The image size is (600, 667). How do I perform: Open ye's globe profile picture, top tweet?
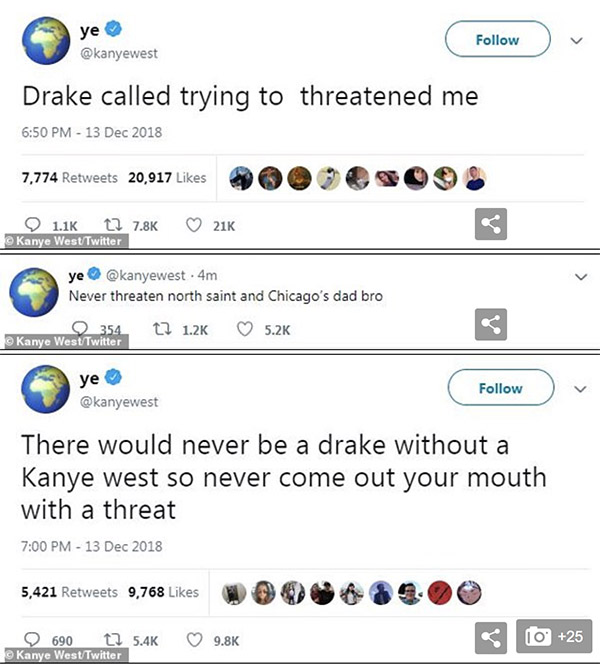pos(46,40)
